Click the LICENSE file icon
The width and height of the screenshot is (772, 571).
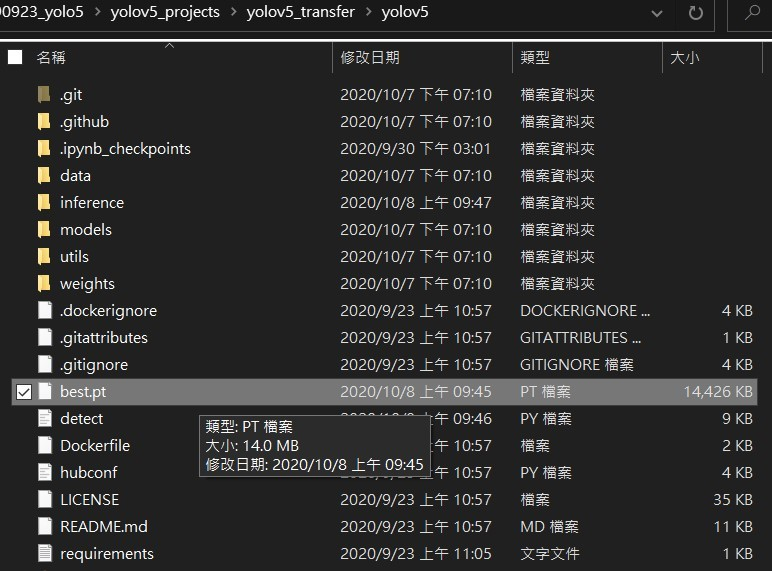45,500
